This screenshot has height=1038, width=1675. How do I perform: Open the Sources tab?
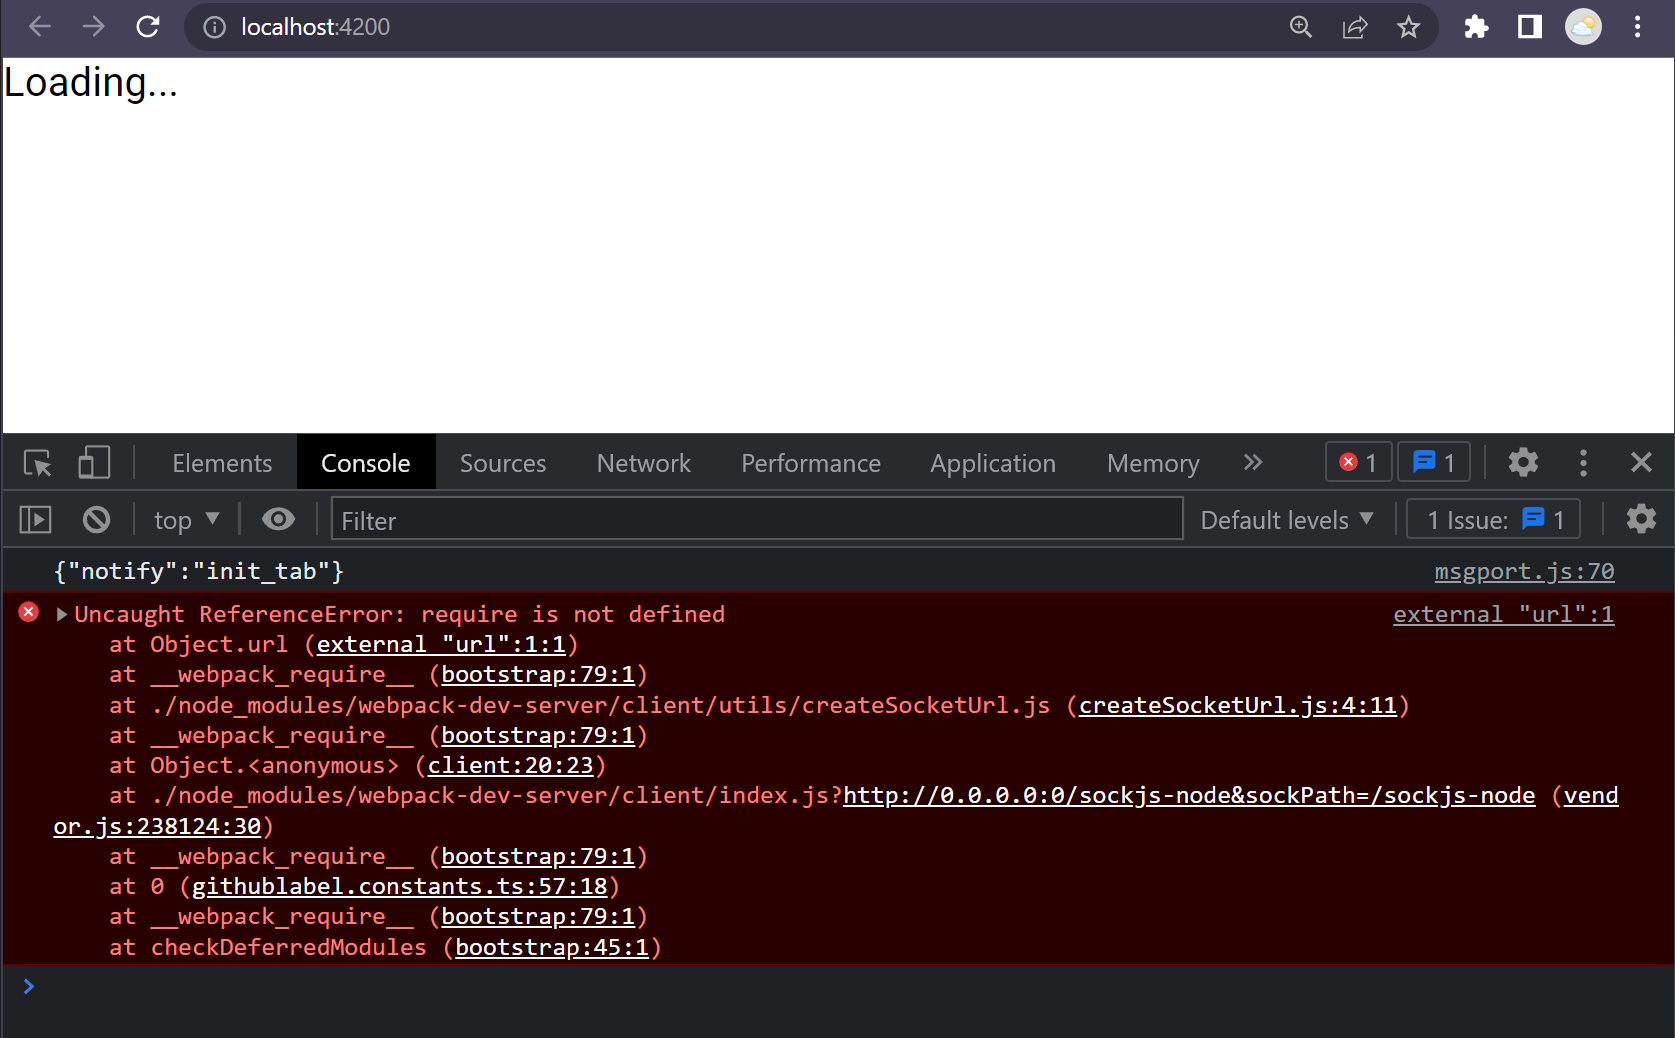click(503, 463)
